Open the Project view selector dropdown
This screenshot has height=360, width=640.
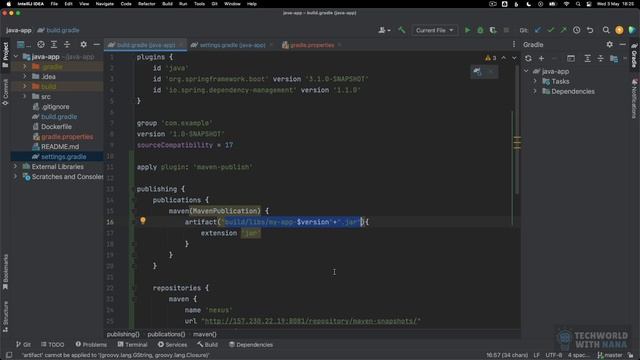point(23,44)
